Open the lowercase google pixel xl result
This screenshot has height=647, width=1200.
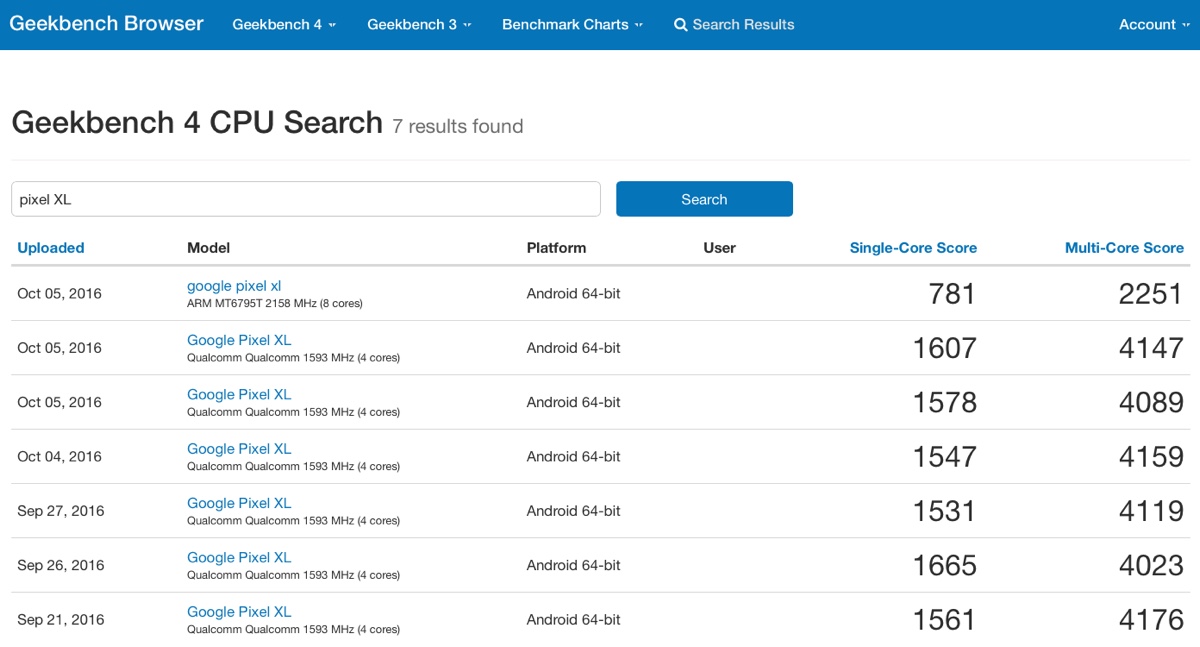(234, 286)
